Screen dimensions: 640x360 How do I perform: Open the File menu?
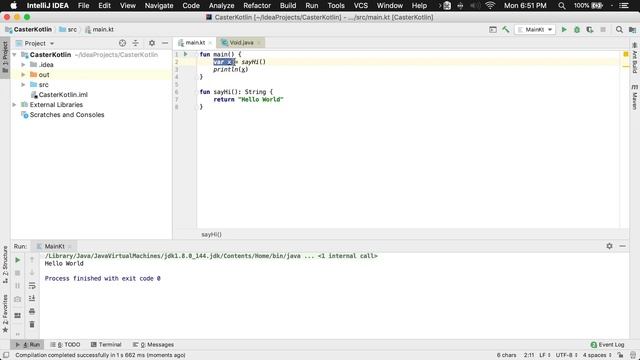click(83, 6)
